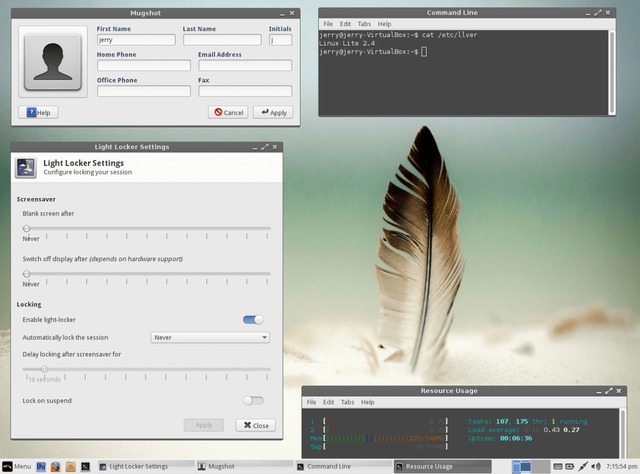This screenshot has width=640, height=474.
Task: Minimize the Mugshot window
Action: pyautogui.click(x=282, y=13)
